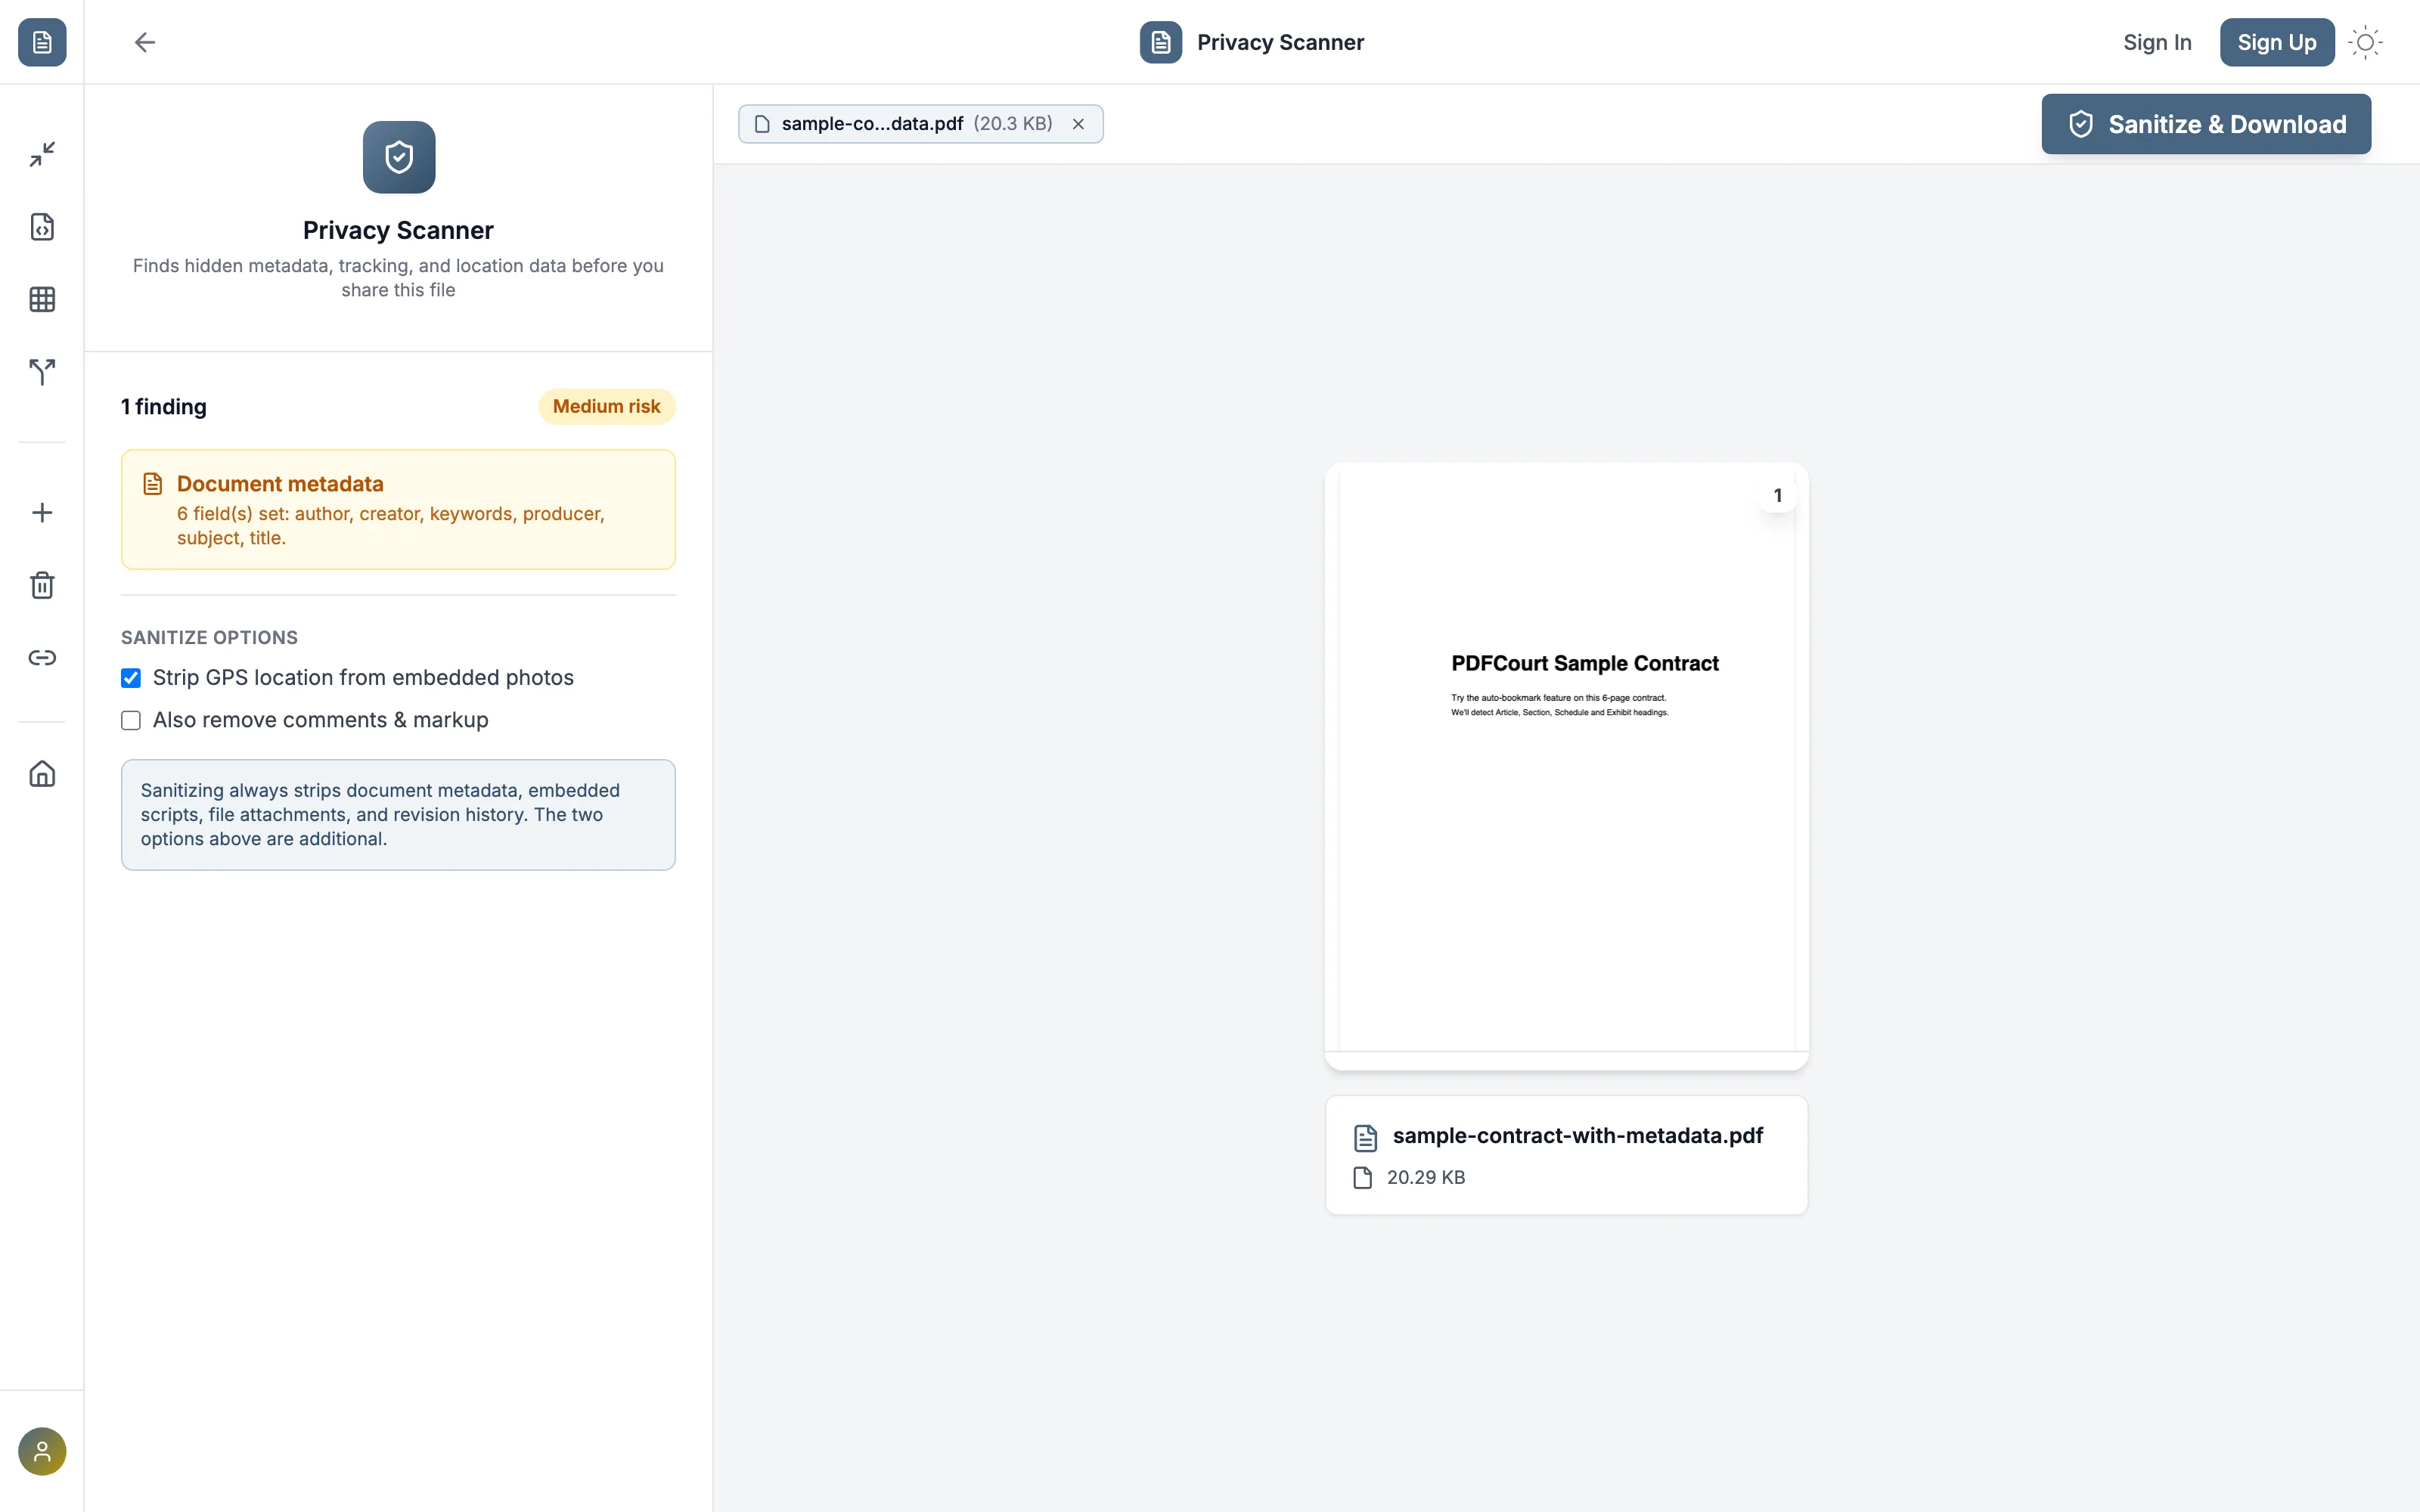Click the plus add icon in sidebar
The height and width of the screenshot is (1512, 2420).
[x=42, y=513]
